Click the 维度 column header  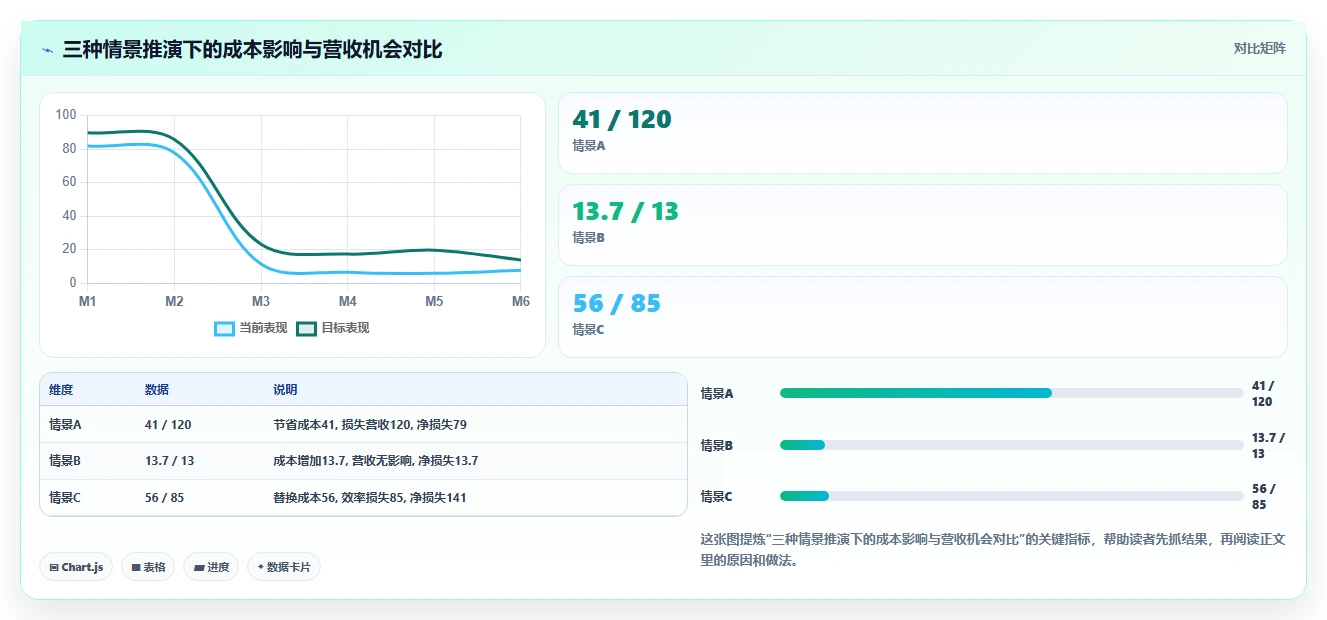pyautogui.click(x=61, y=390)
